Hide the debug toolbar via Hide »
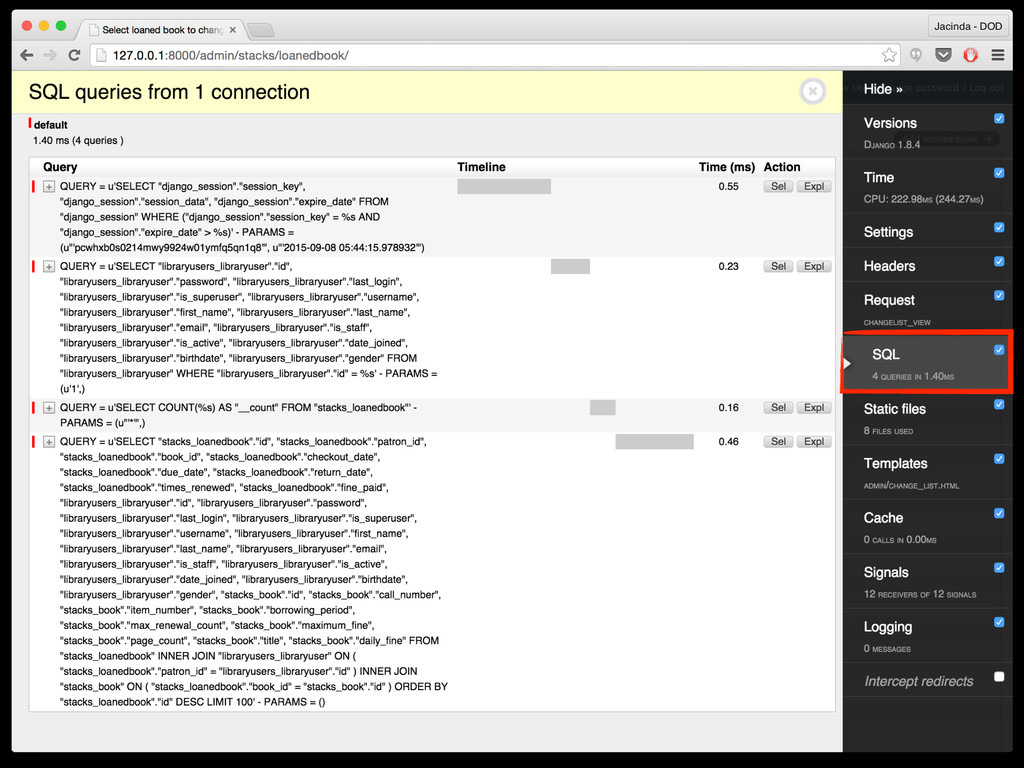Image resolution: width=1024 pixels, height=768 pixels. click(x=883, y=89)
